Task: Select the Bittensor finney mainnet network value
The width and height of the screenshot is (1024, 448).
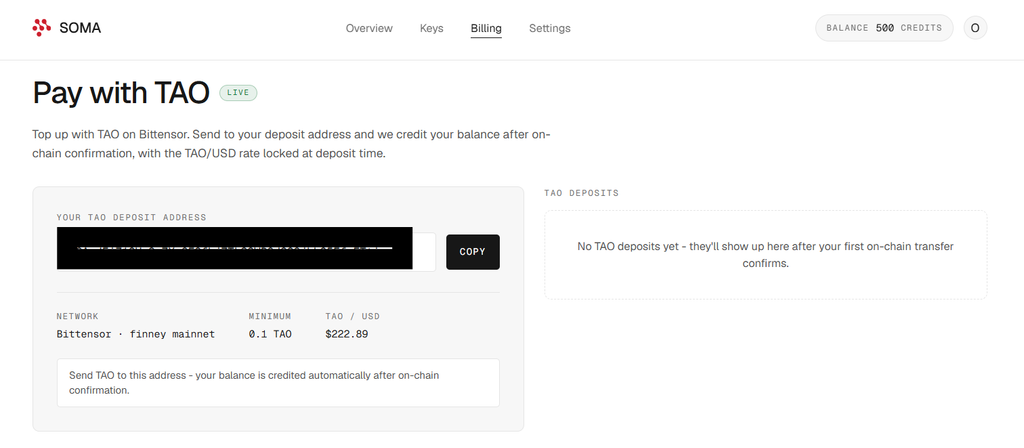Action: pyautogui.click(x=136, y=334)
